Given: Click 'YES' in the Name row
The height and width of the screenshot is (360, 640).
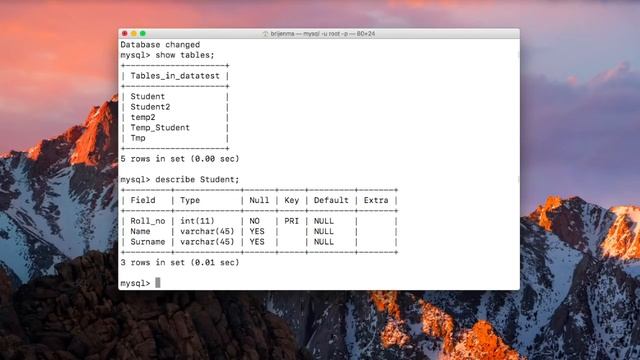Looking at the screenshot, I should click(257, 231).
